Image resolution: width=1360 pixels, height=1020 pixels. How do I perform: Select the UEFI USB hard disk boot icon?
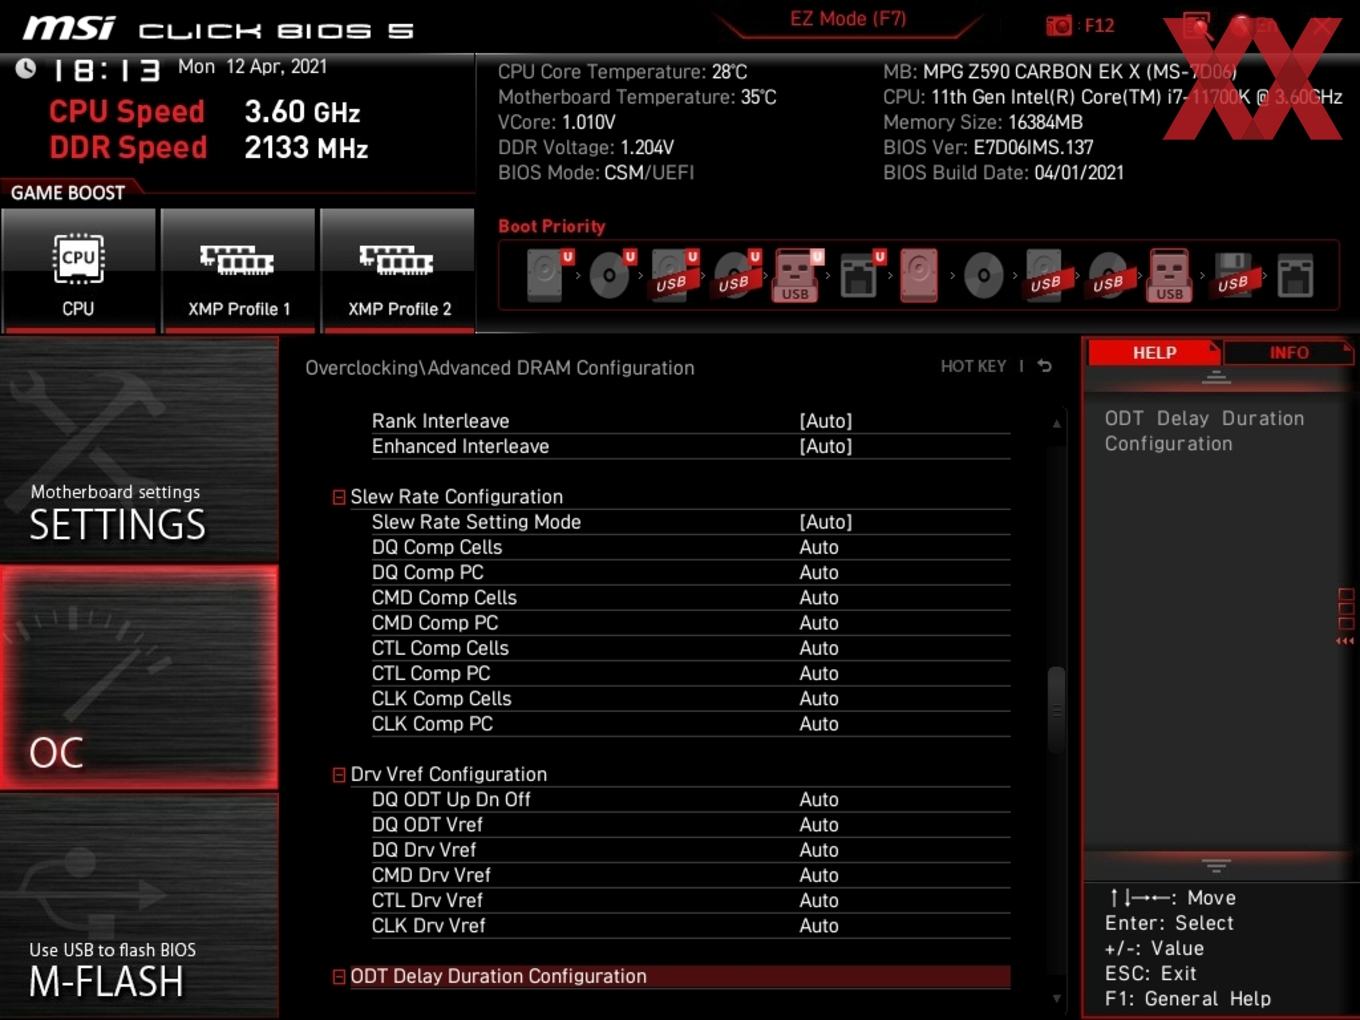click(673, 275)
